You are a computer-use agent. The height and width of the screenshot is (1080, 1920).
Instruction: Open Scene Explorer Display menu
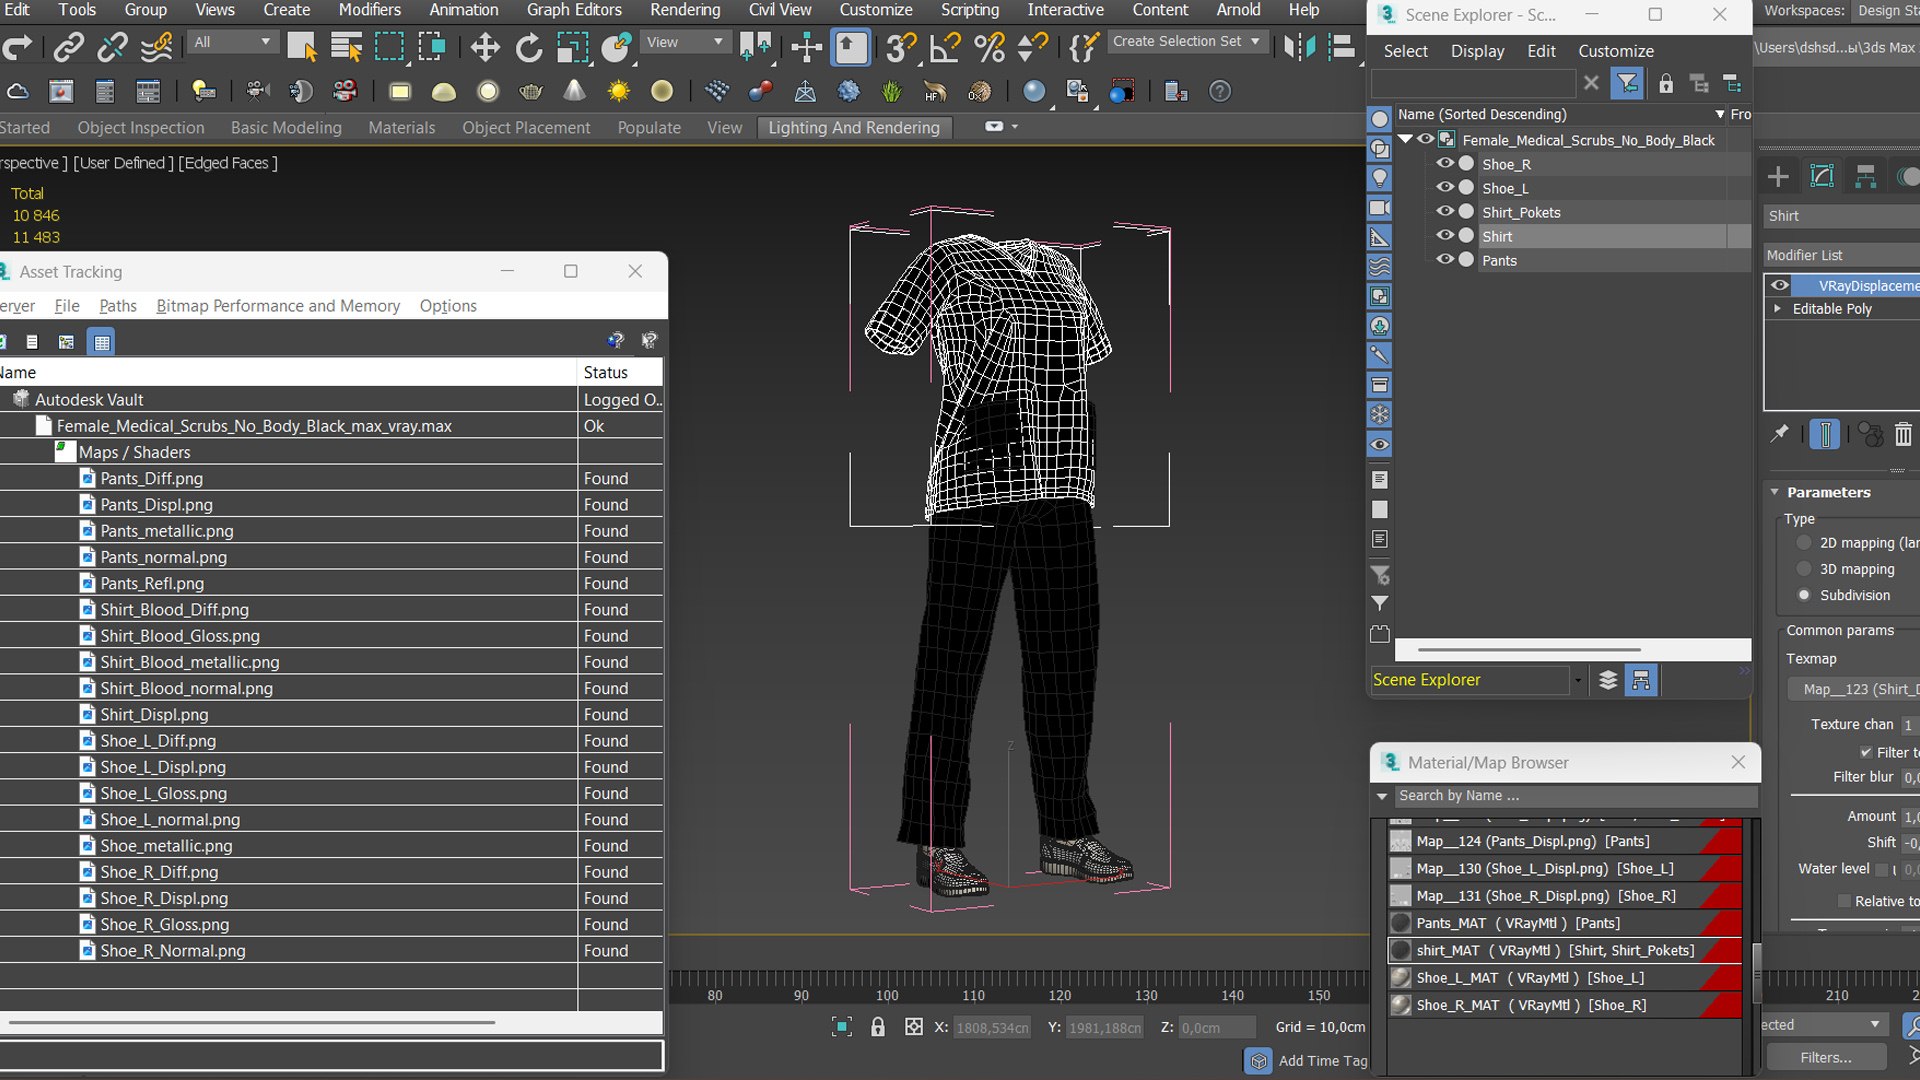pos(1477,51)
